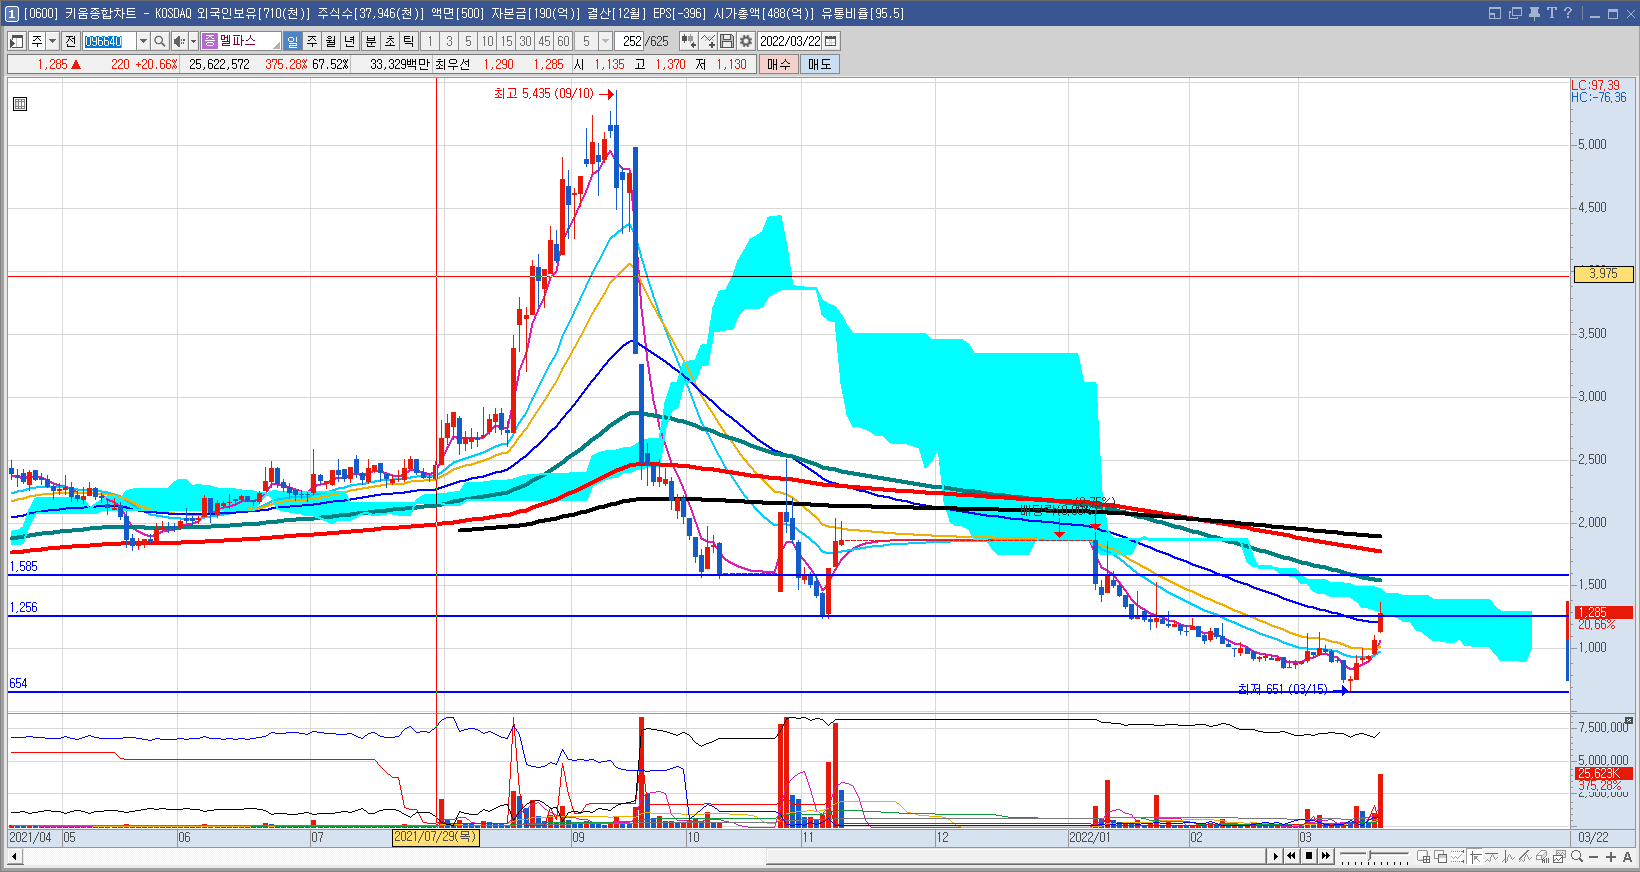Select the 15 interval button
1640x872 pixels.
506,41
